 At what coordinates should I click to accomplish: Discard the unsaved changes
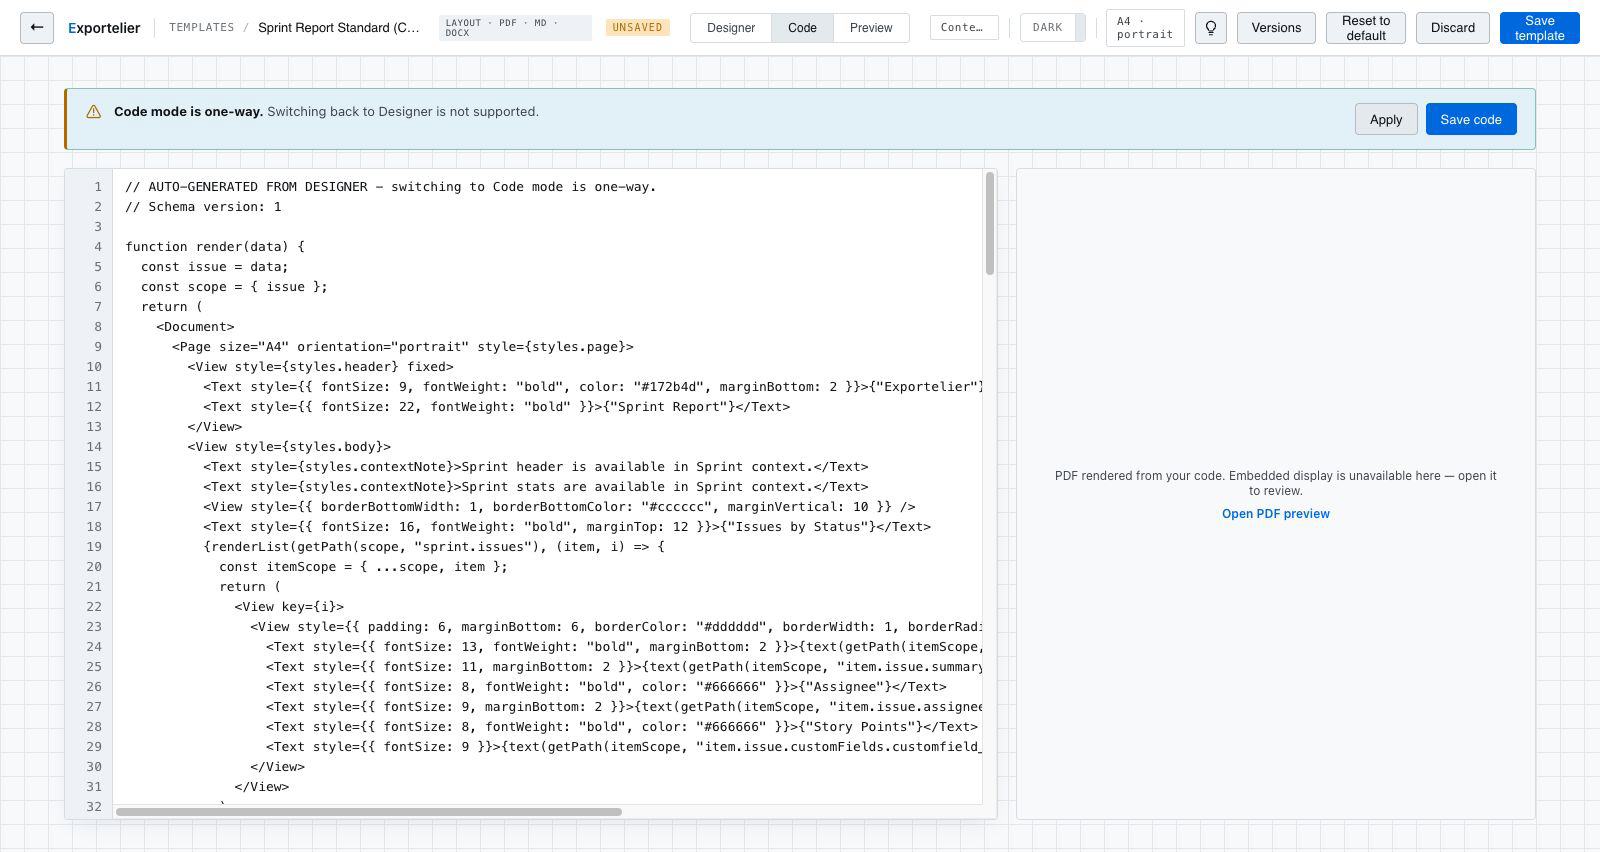click(1452, 28)
